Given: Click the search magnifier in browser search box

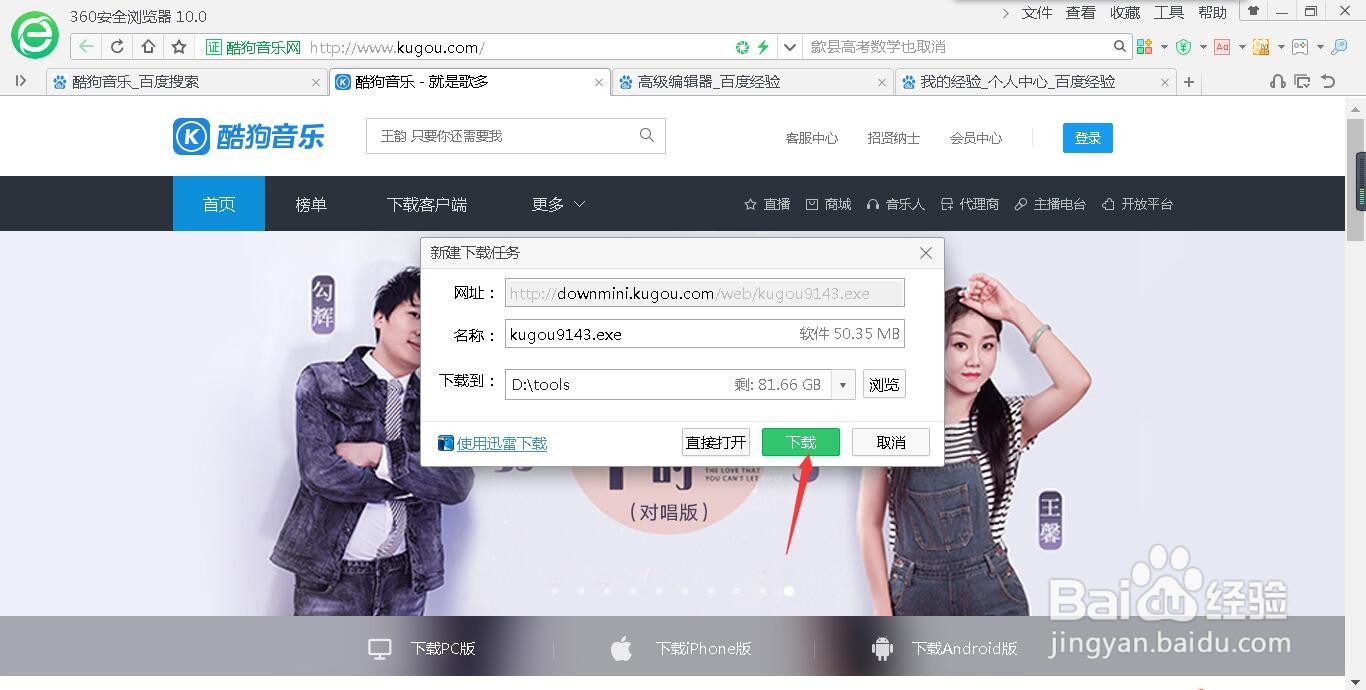Looking at the screenshot, I should click(1120, 46).
